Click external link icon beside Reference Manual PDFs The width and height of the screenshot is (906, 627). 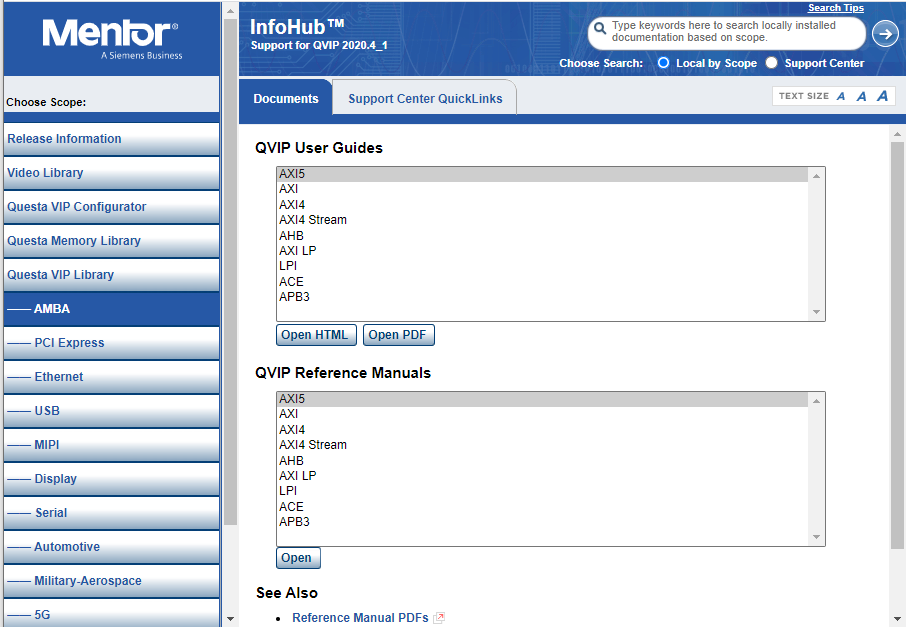[439, 618]
